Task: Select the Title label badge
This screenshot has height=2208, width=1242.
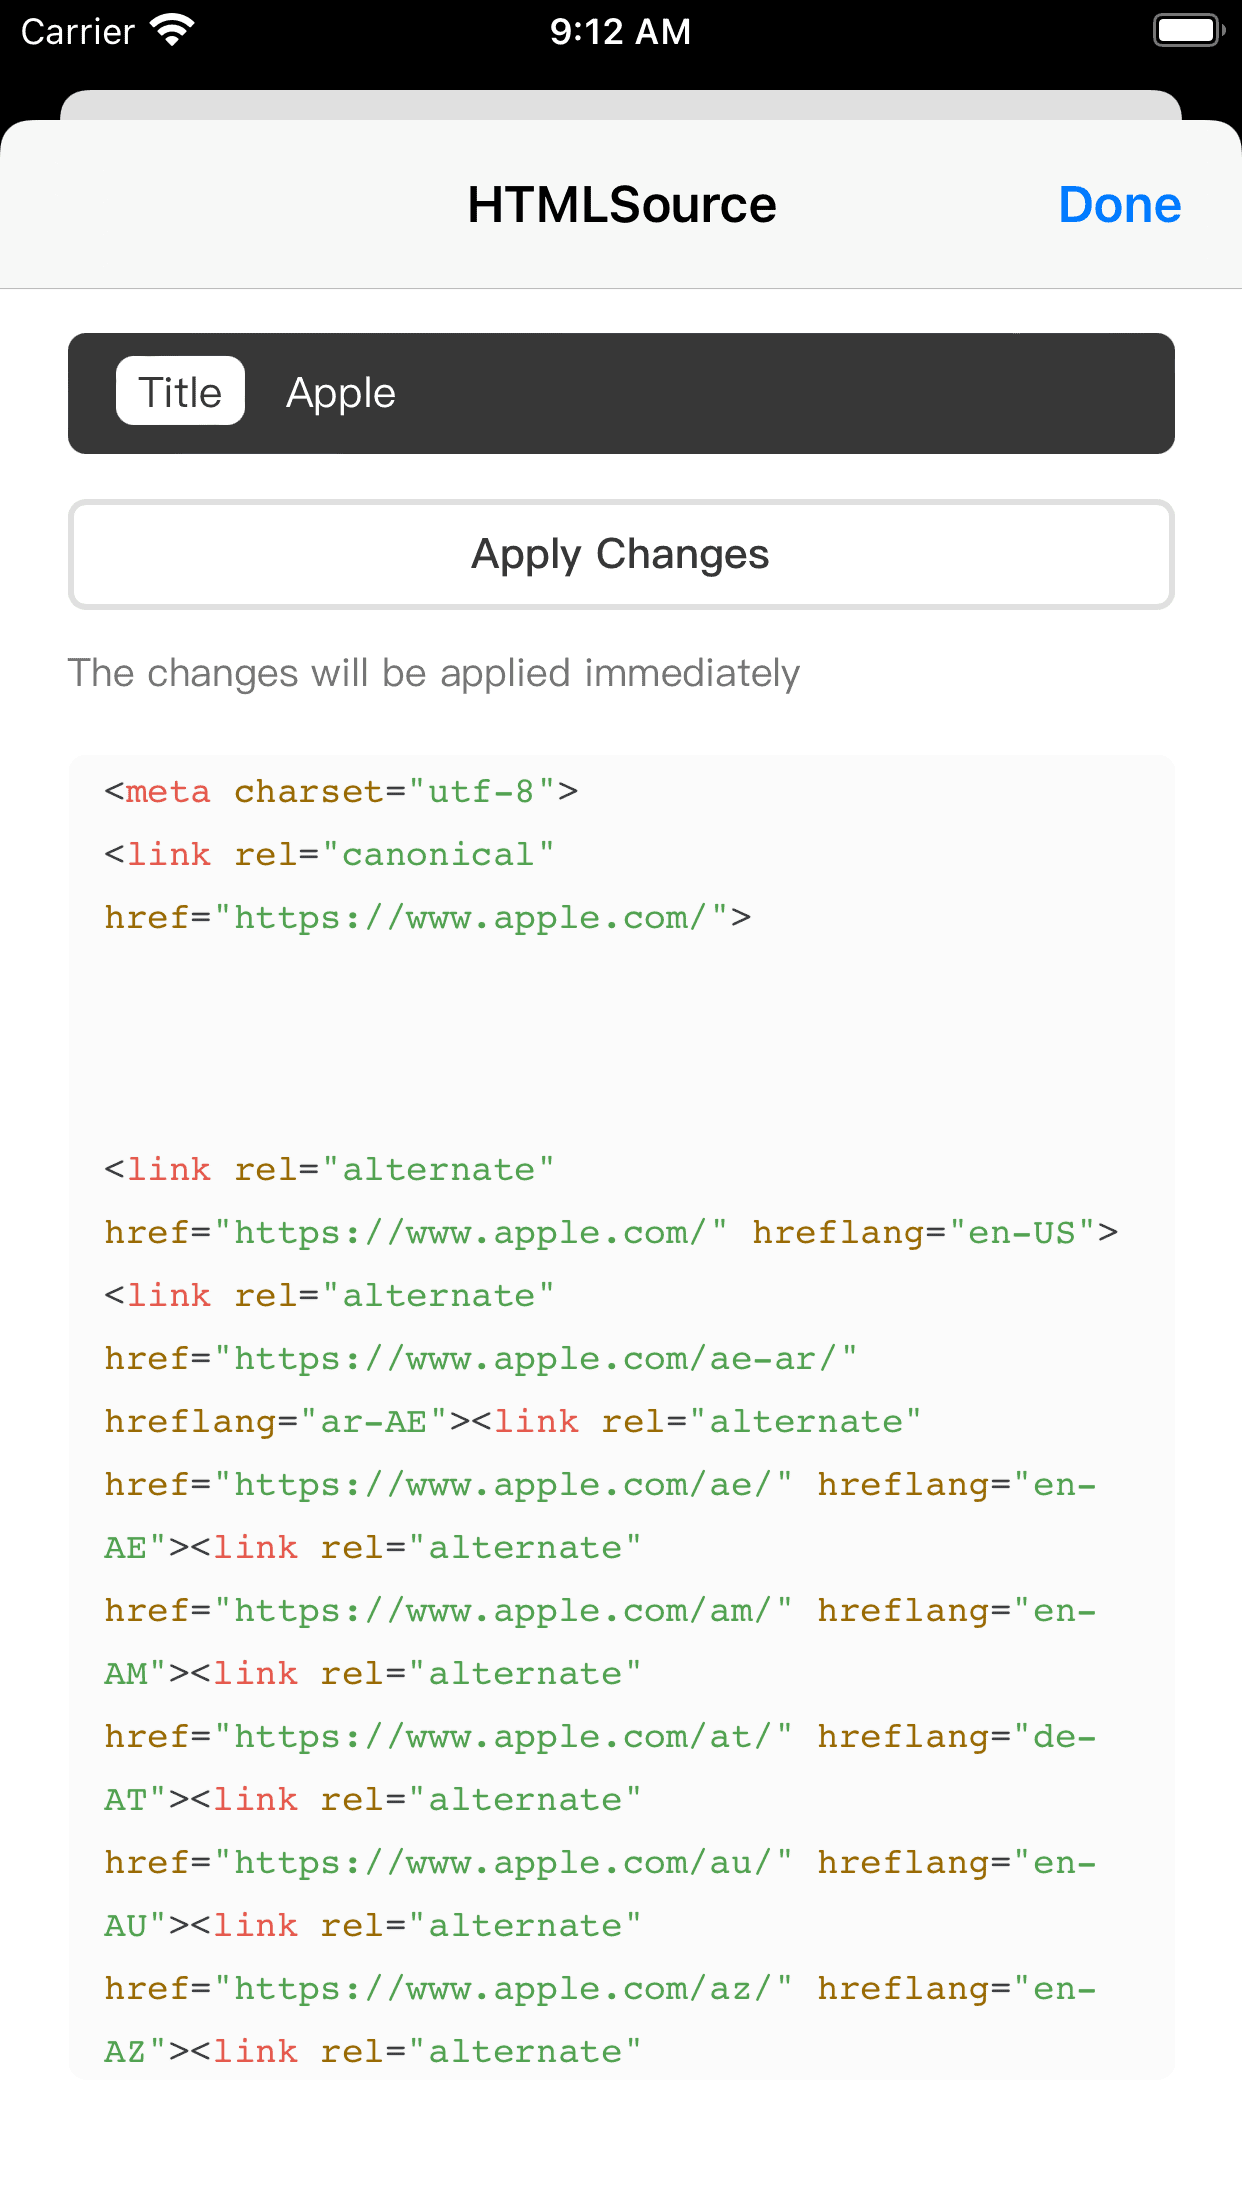Action: [x=180, y=391]
